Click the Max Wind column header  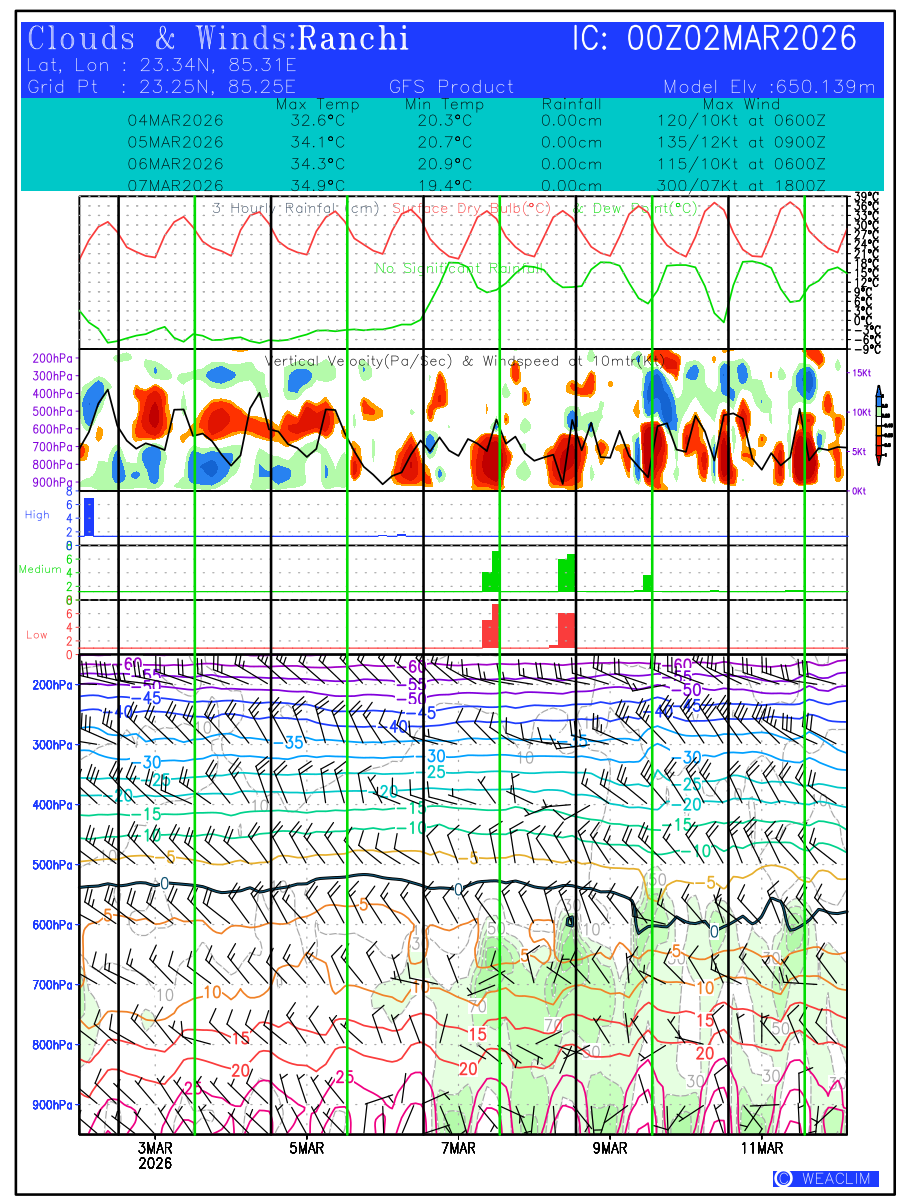[x=741, y=104]
